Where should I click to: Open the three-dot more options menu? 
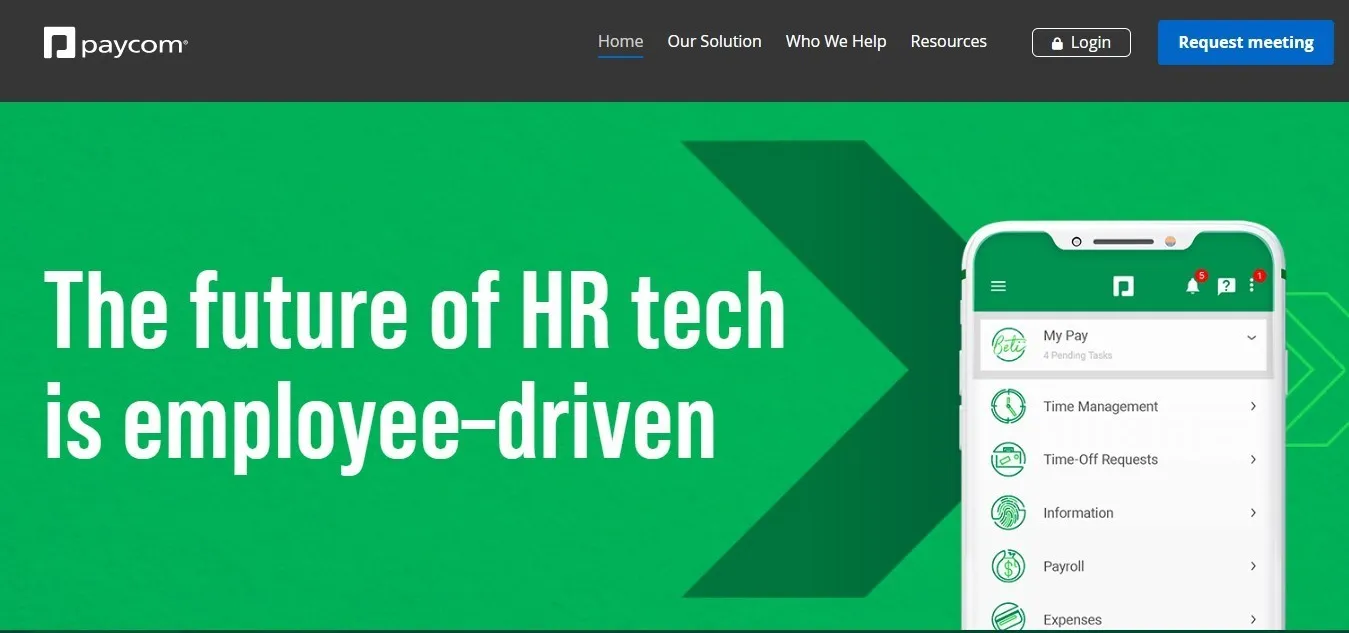click(x=1253, y=284)
